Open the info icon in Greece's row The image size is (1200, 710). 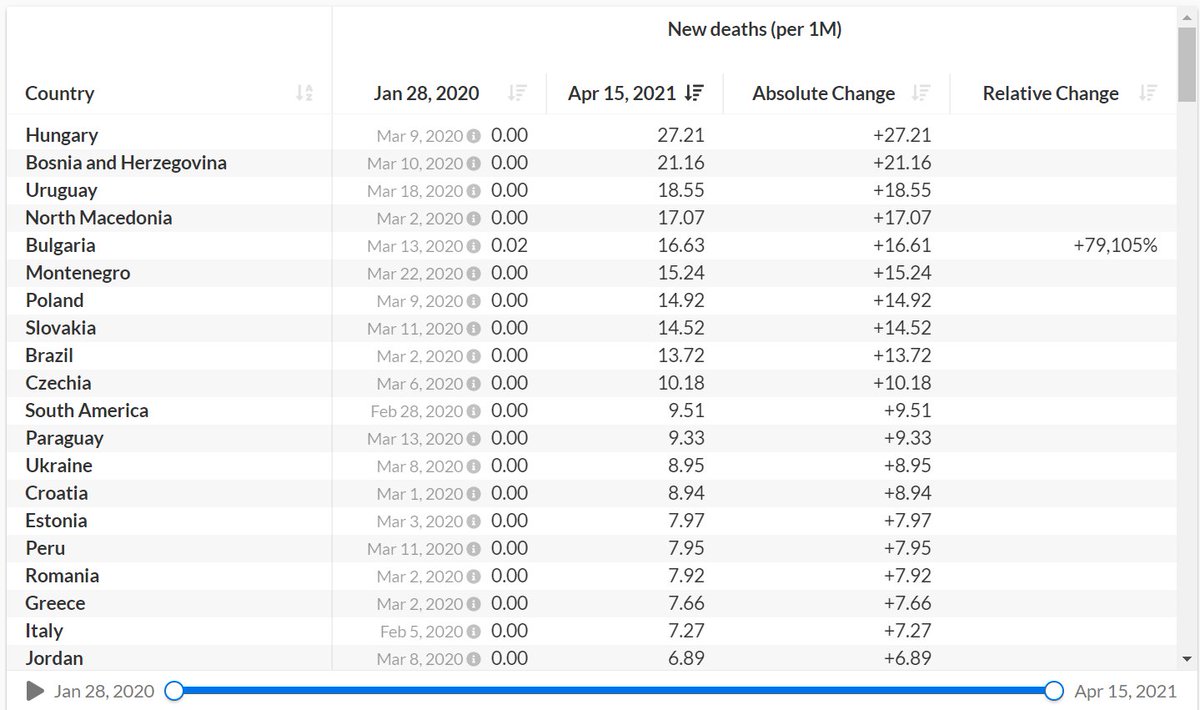(473, 604)
